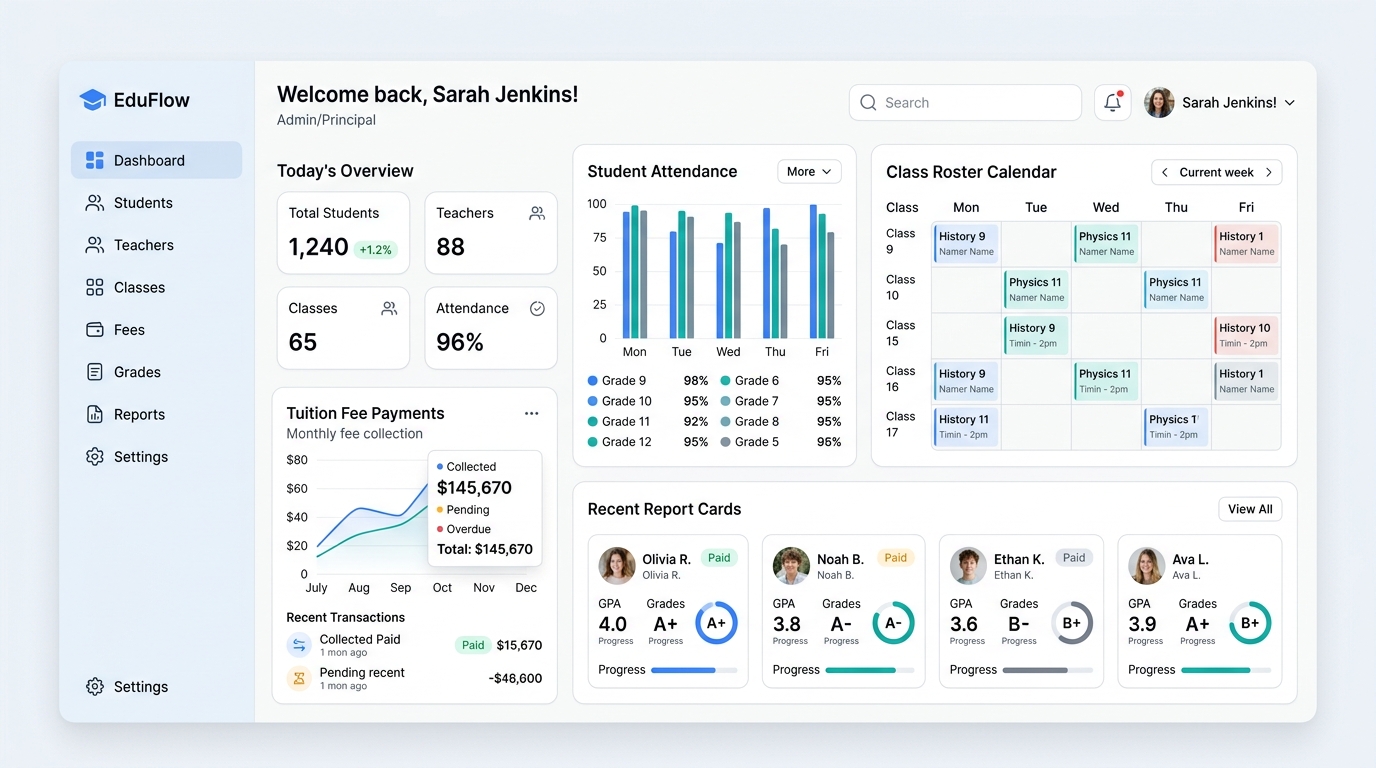Go to the next week in Class Roster Calendar

click(x=1269, y=172)
